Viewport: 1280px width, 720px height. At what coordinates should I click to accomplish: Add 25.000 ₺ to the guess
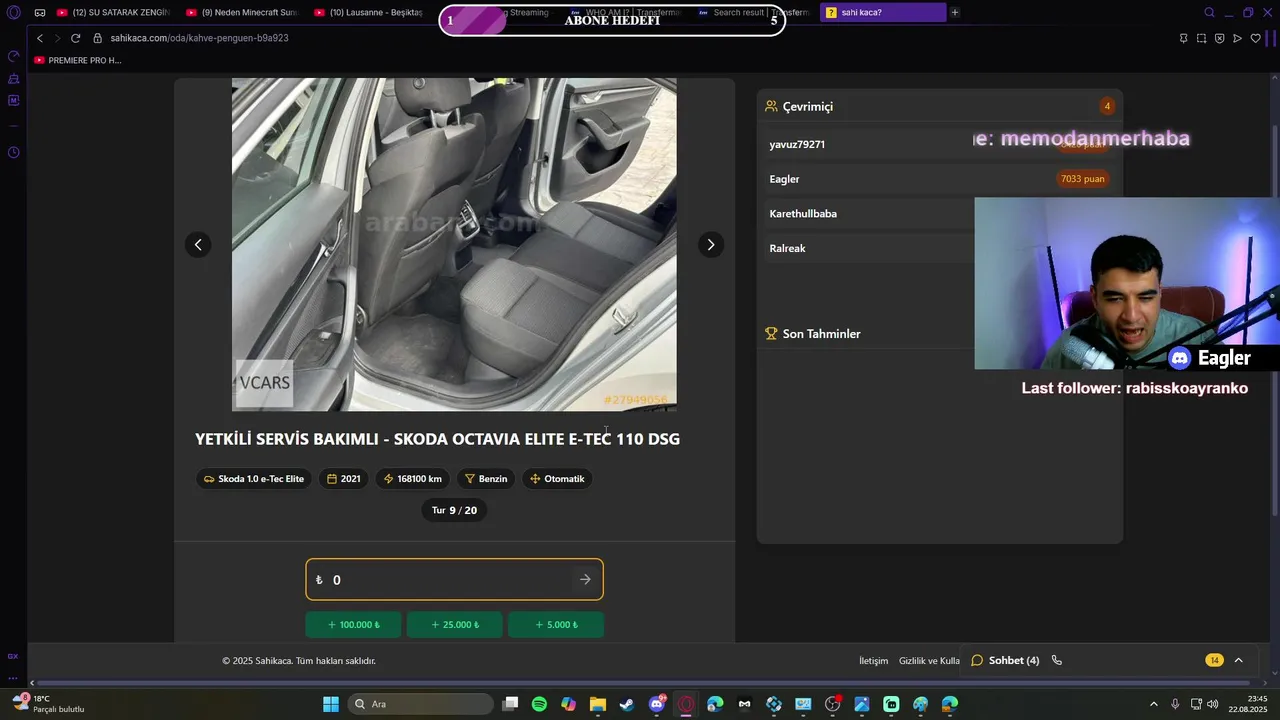point(454,625)
